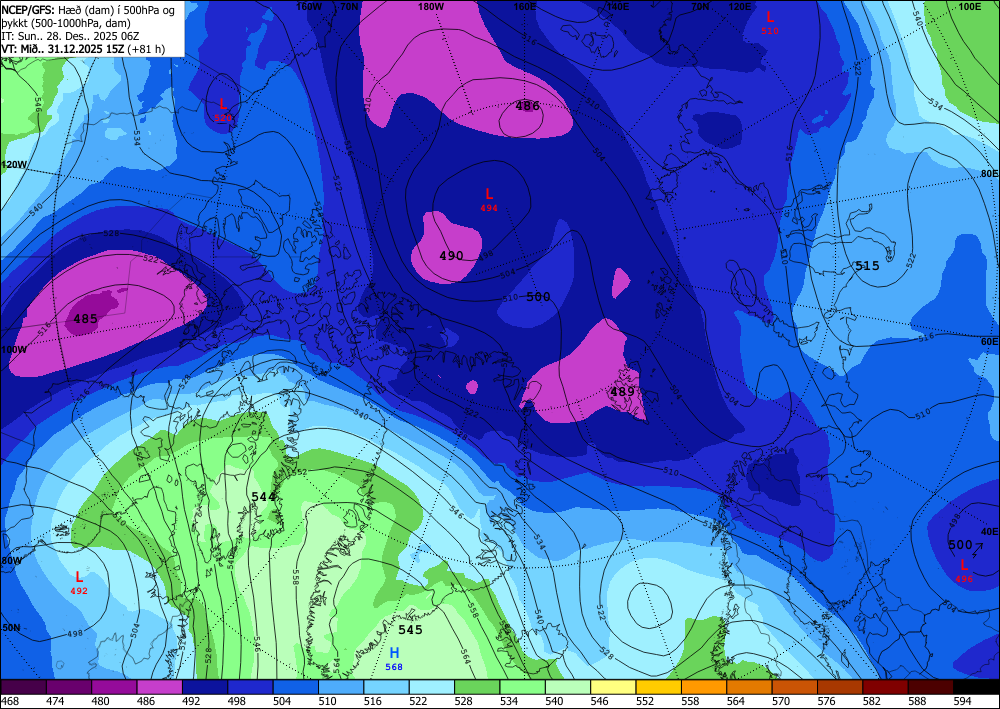The image size is (1000, 709).
Task: Click the 40E longitude label
Action: 989,531
